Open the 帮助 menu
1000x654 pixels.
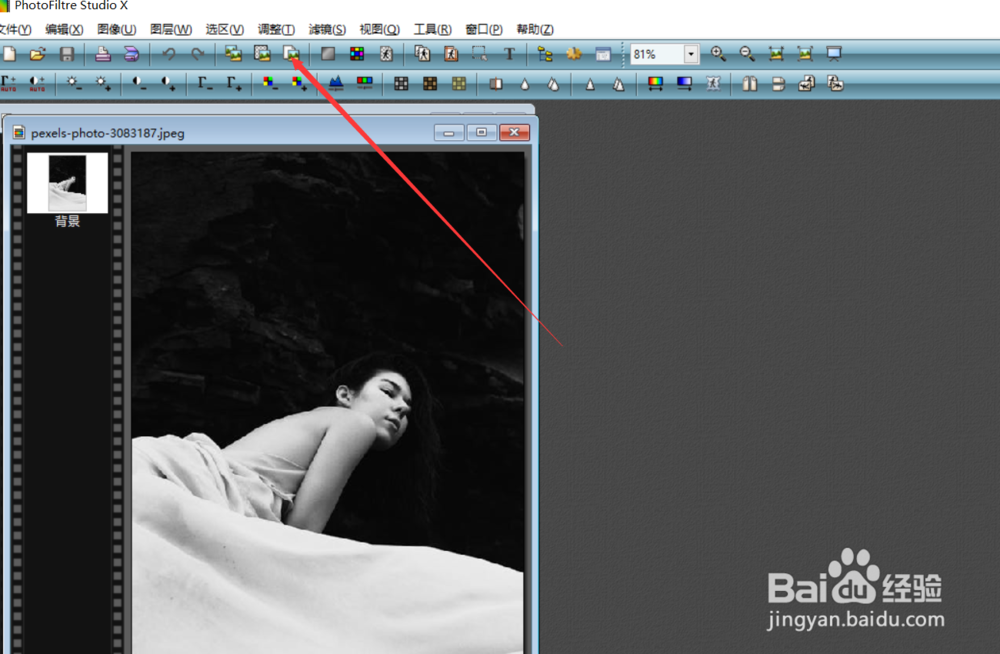(x=535, y=29)
